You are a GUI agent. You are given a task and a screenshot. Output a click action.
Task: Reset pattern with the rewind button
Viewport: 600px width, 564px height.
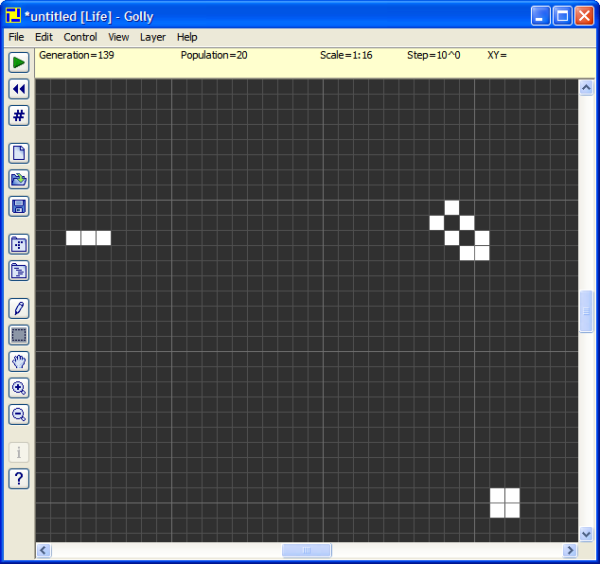[x=19, y=89]
